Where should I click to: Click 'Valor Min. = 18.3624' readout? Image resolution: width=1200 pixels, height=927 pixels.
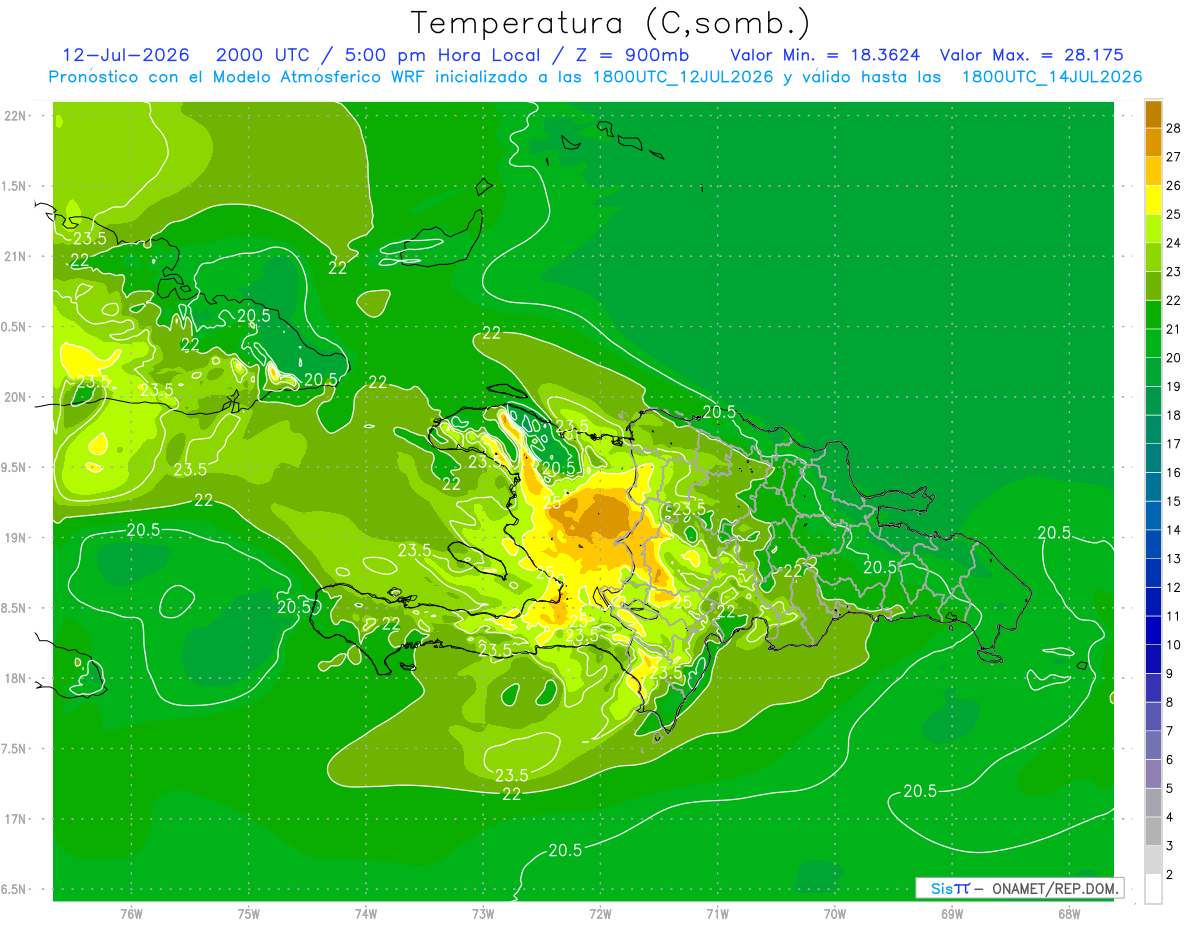[x=825, y=55]
